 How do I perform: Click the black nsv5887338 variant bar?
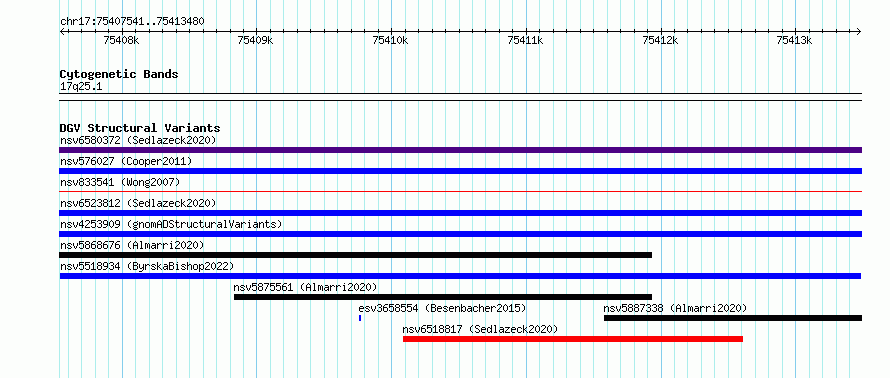click(733, 318)
